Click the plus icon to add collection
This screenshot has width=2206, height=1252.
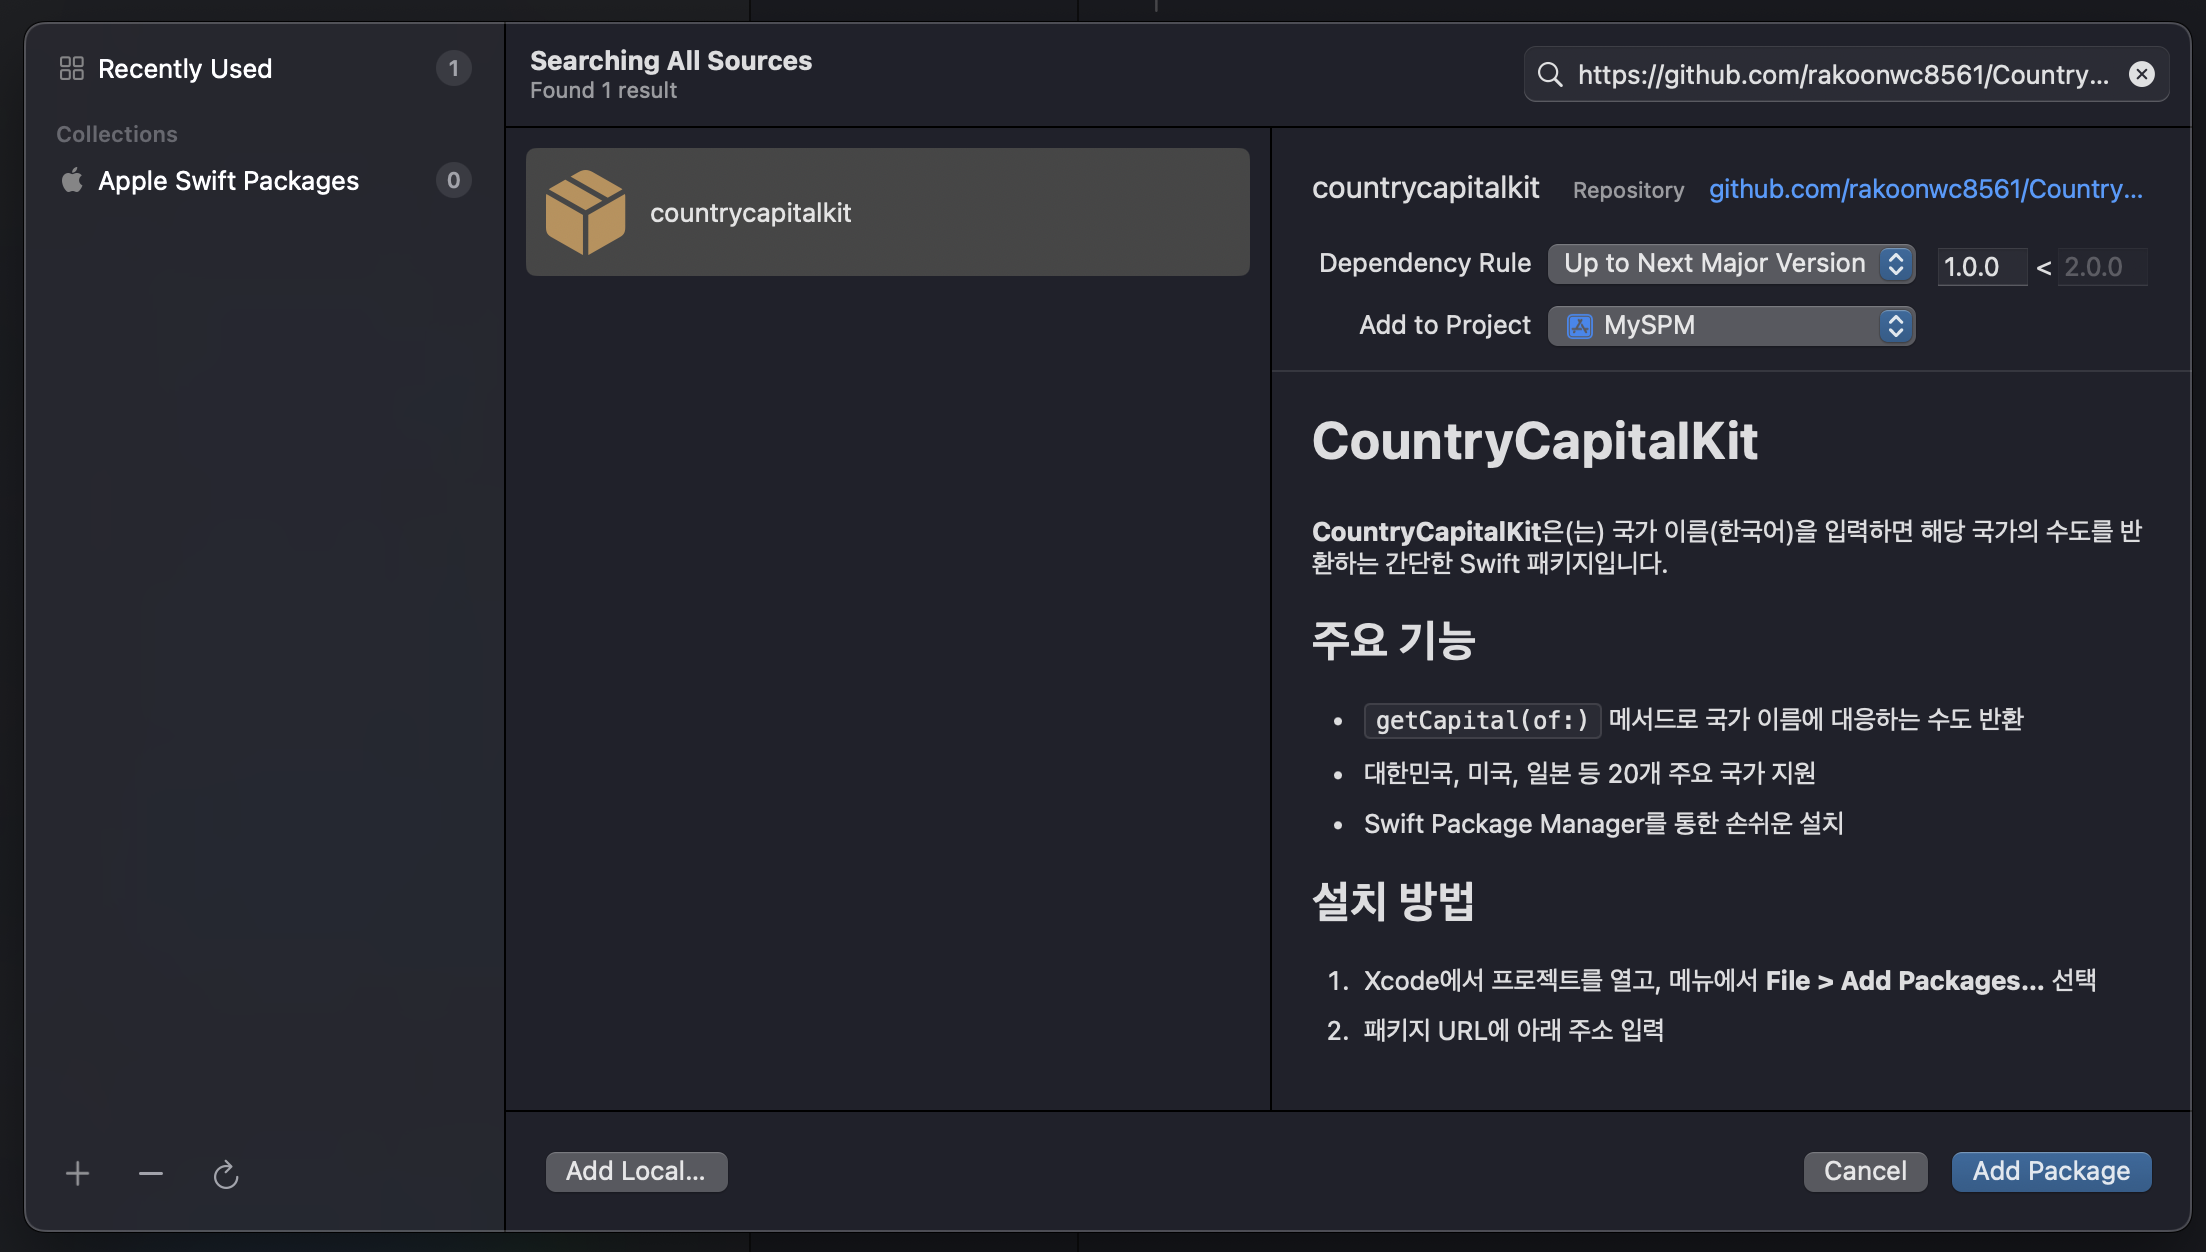(77, 1173)
